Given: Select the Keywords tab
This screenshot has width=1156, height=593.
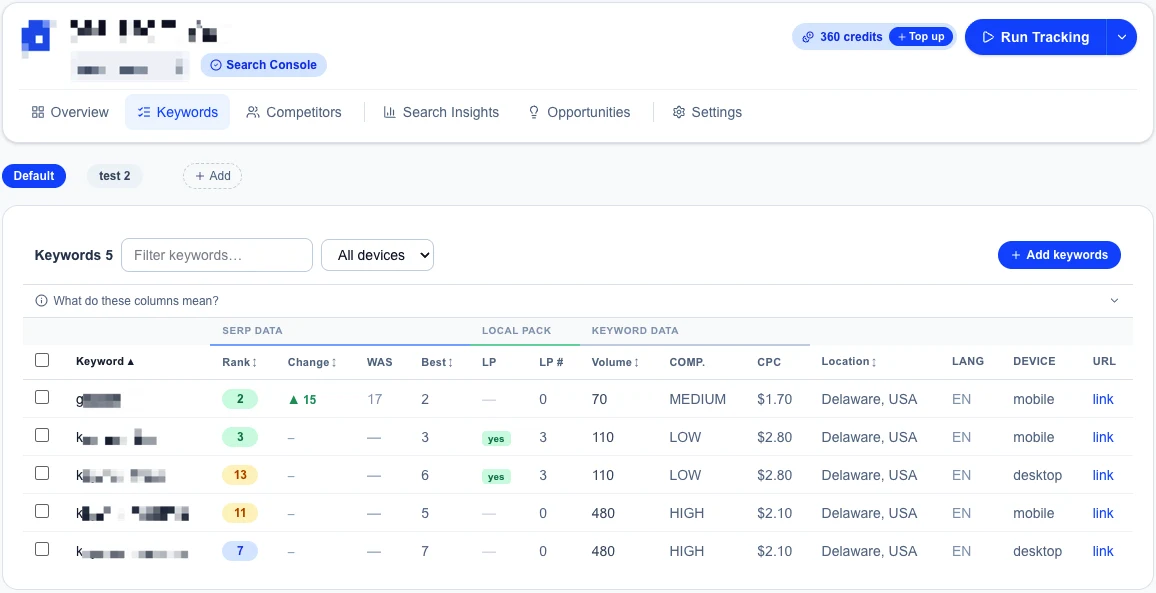Looking at the screenshot, I should [x=178, y=112].
